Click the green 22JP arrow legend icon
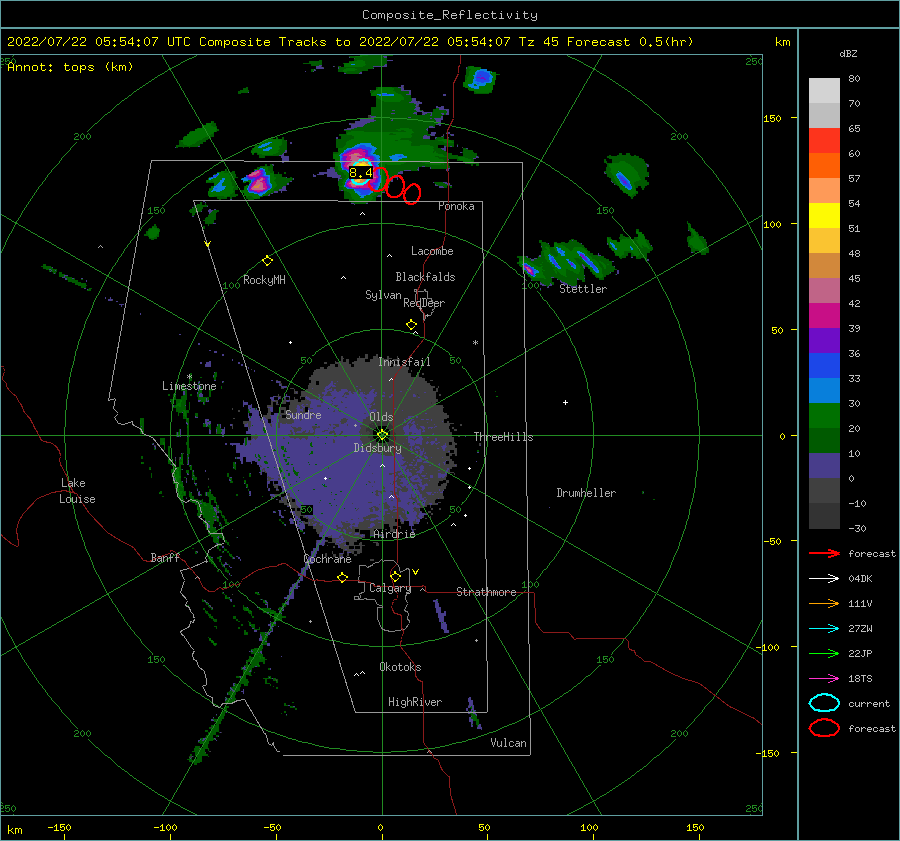900x841 pixels. pyautogui.click(x=824, y=653)
